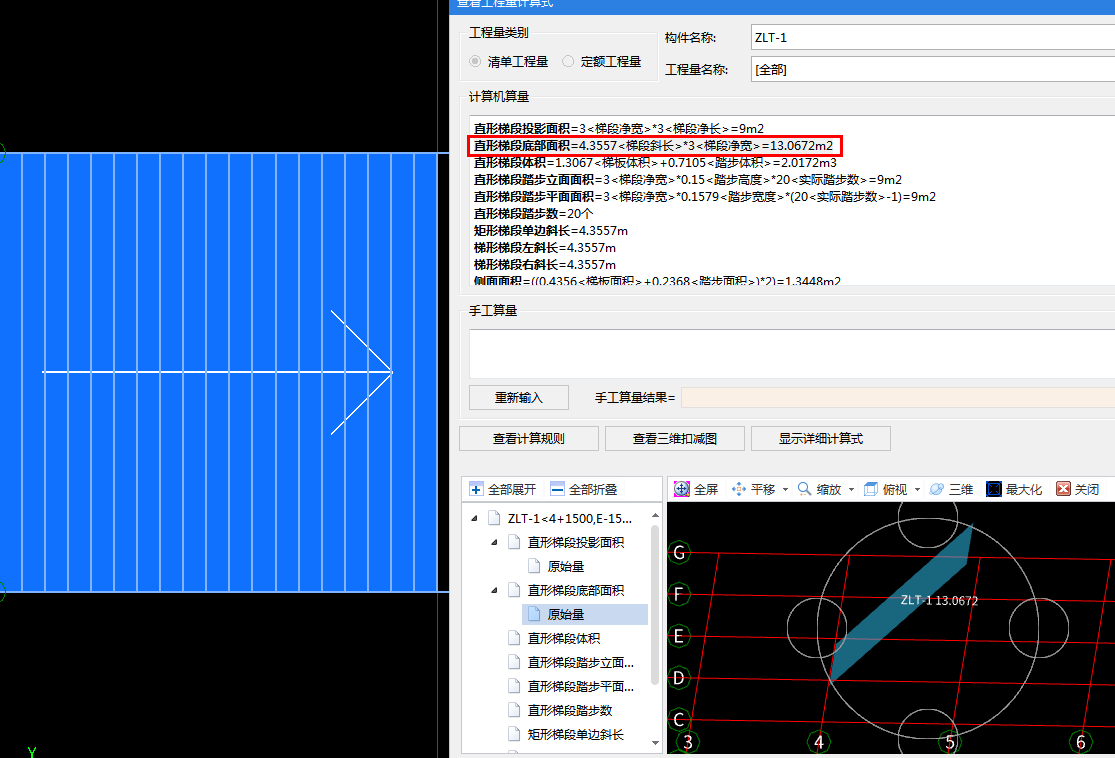The width and height of the screenshot is (1115, 758).
Task: Click the 手工算量 text area
Action: tap(791, 353)
